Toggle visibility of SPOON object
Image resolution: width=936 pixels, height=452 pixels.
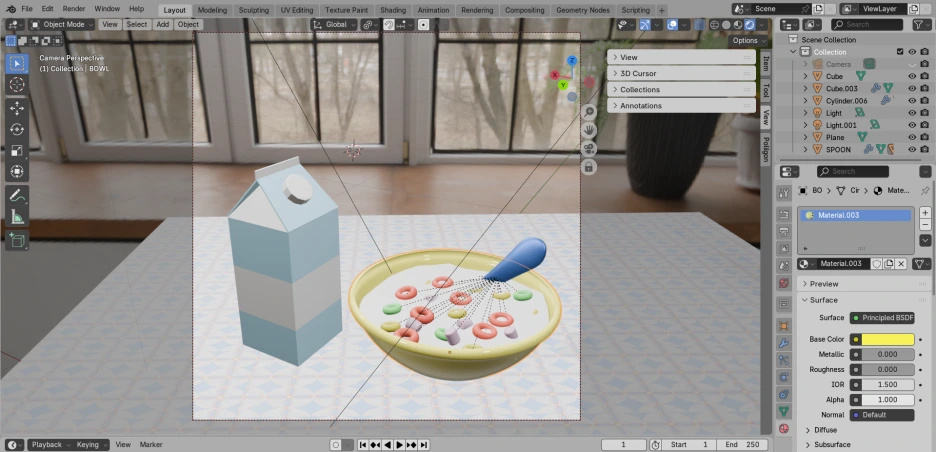point(912,149)
